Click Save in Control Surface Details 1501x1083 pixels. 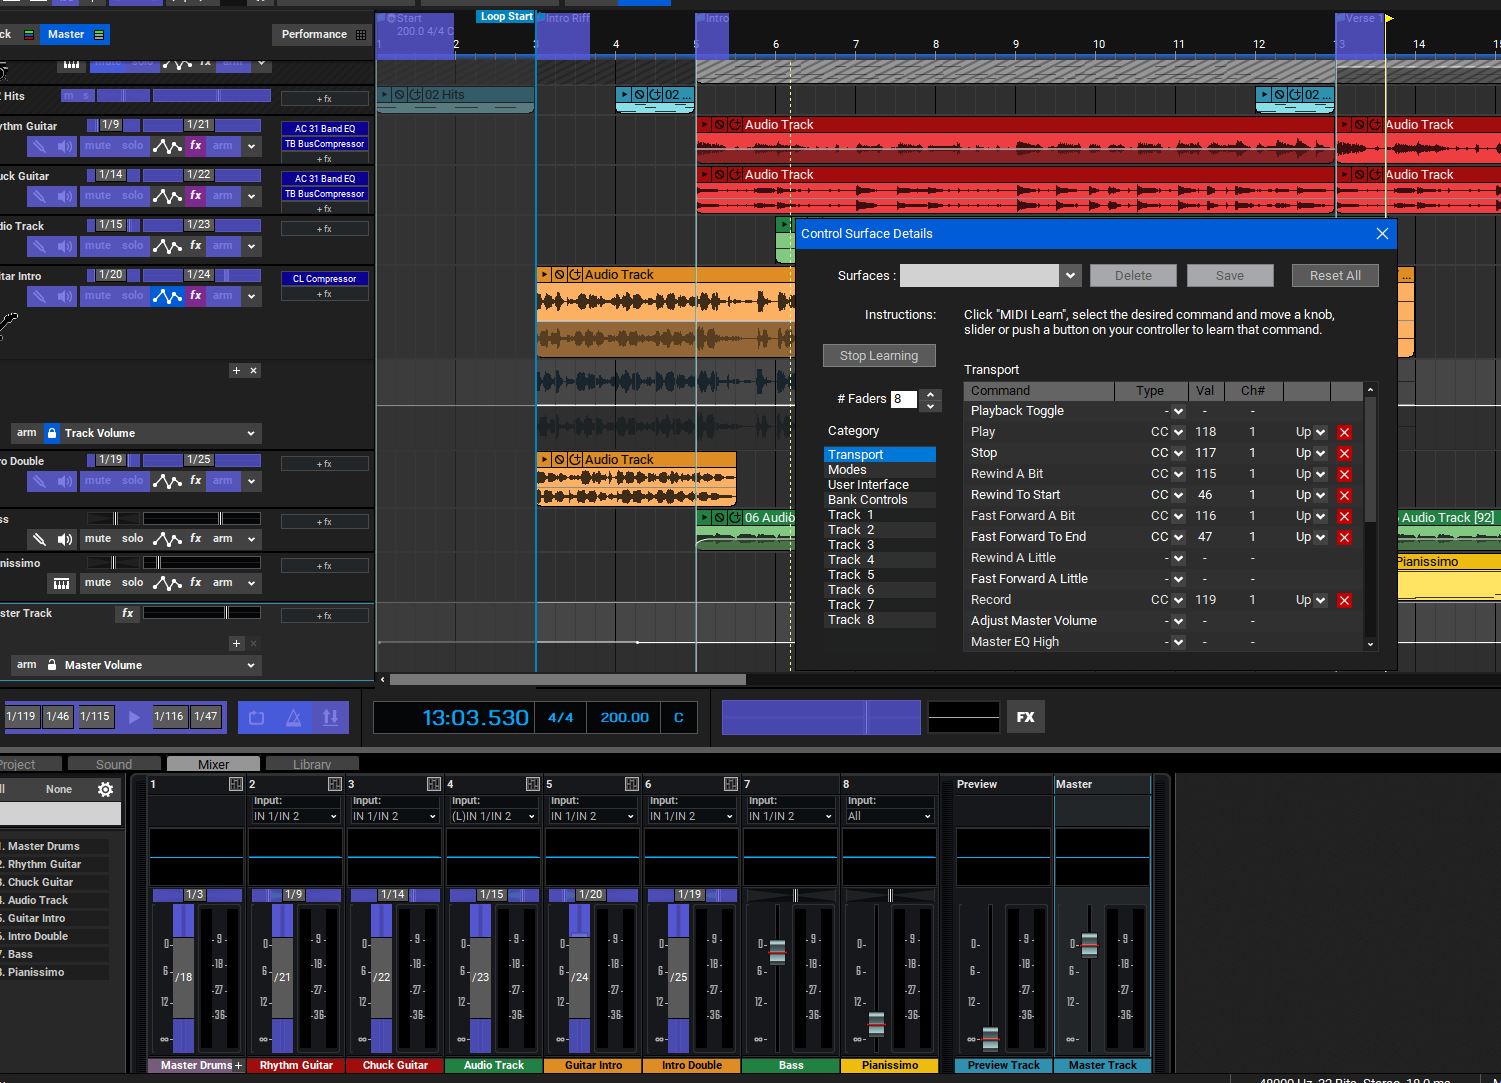tap(1230, 275)
